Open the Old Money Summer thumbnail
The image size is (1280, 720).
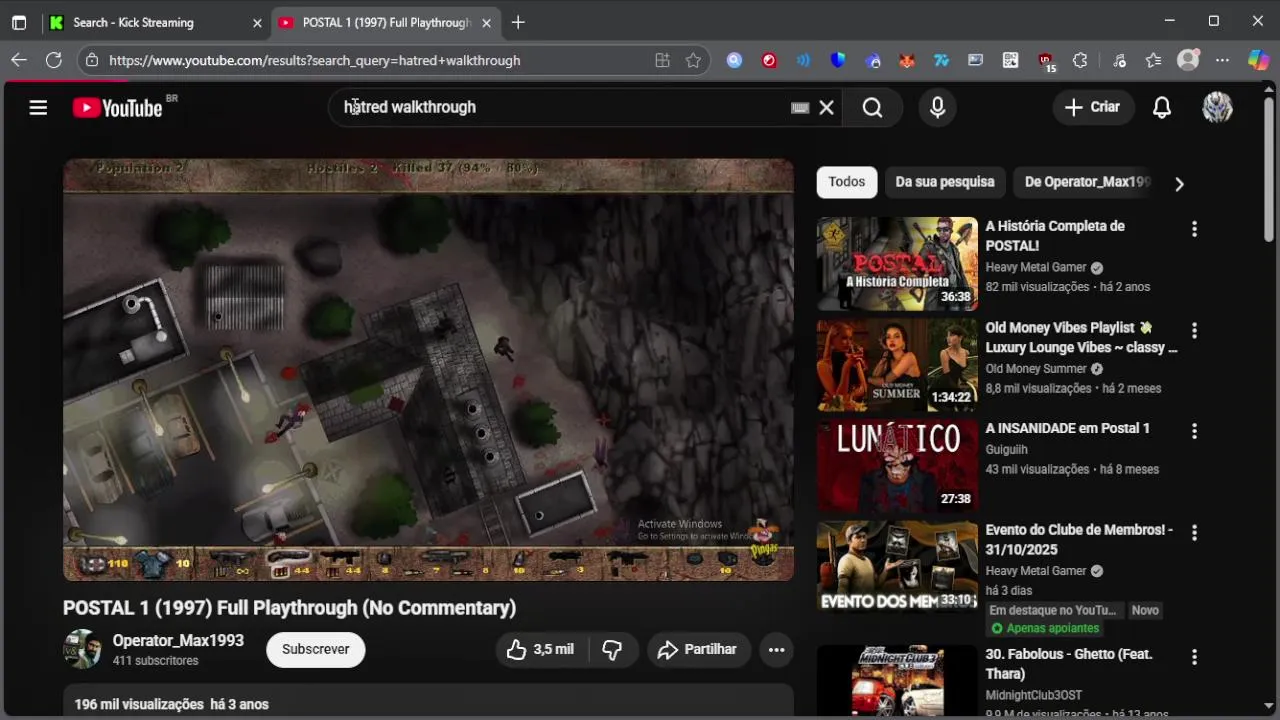coord(897,365)
